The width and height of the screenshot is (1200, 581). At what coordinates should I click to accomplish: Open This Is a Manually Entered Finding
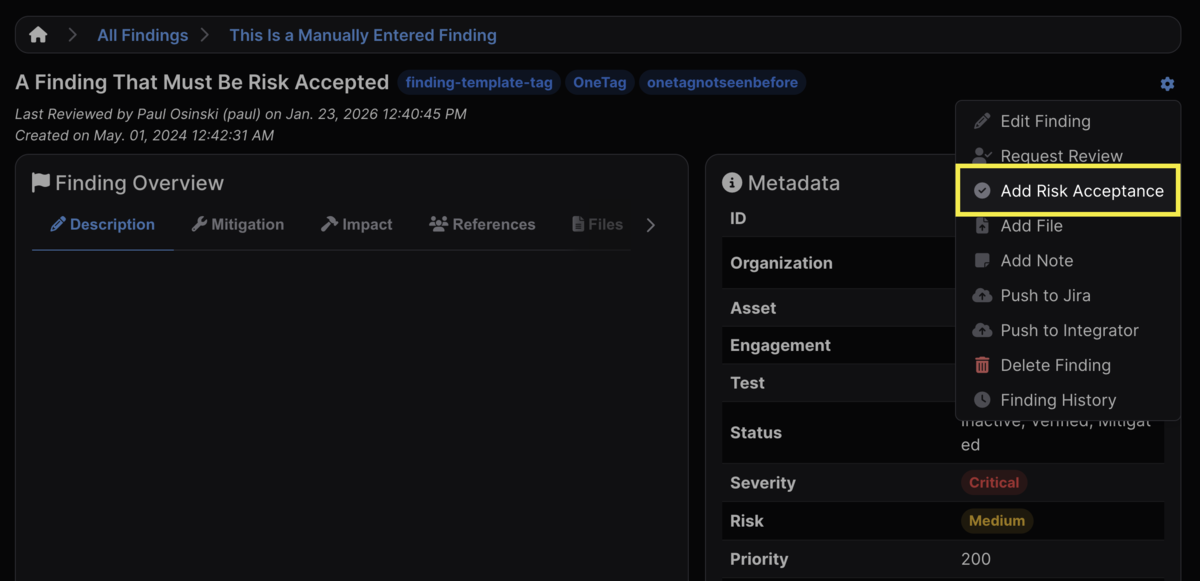(x=363, y=34)
